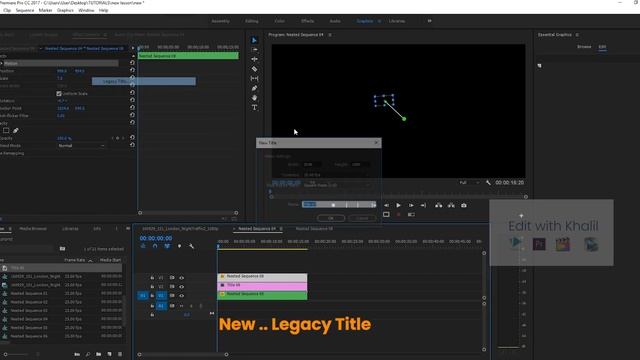Select the Hand tool
The width and height of the screenshot is (640, 360).
pos(254,98)
